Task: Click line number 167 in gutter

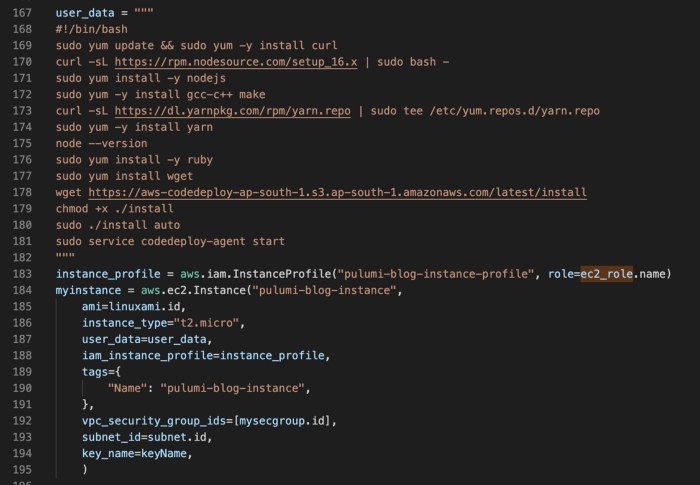Action: click(22, 14)
